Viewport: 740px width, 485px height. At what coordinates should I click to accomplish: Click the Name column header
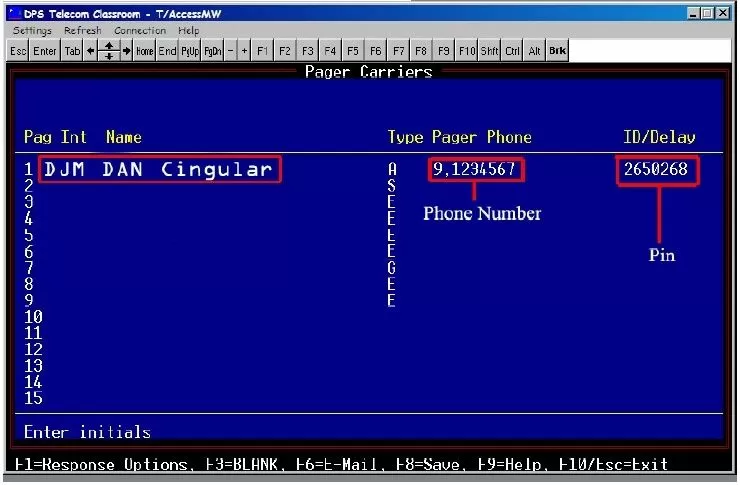[124, 137]
